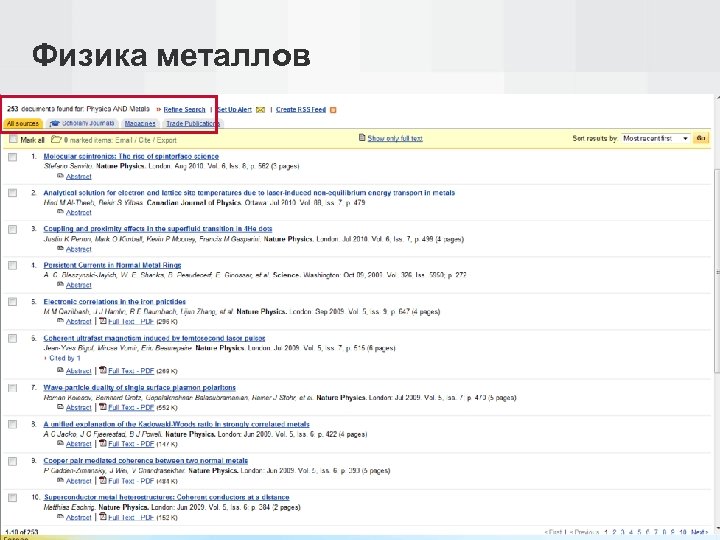Switch to the Scholarly Journals tab
Image resolution: width=720 pixels, height=540 pixels.
(x=82, y=124)
